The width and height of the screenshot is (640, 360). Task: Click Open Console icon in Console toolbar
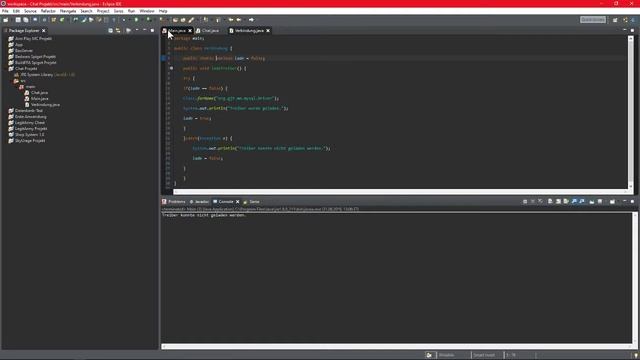[x=612, y=202]
